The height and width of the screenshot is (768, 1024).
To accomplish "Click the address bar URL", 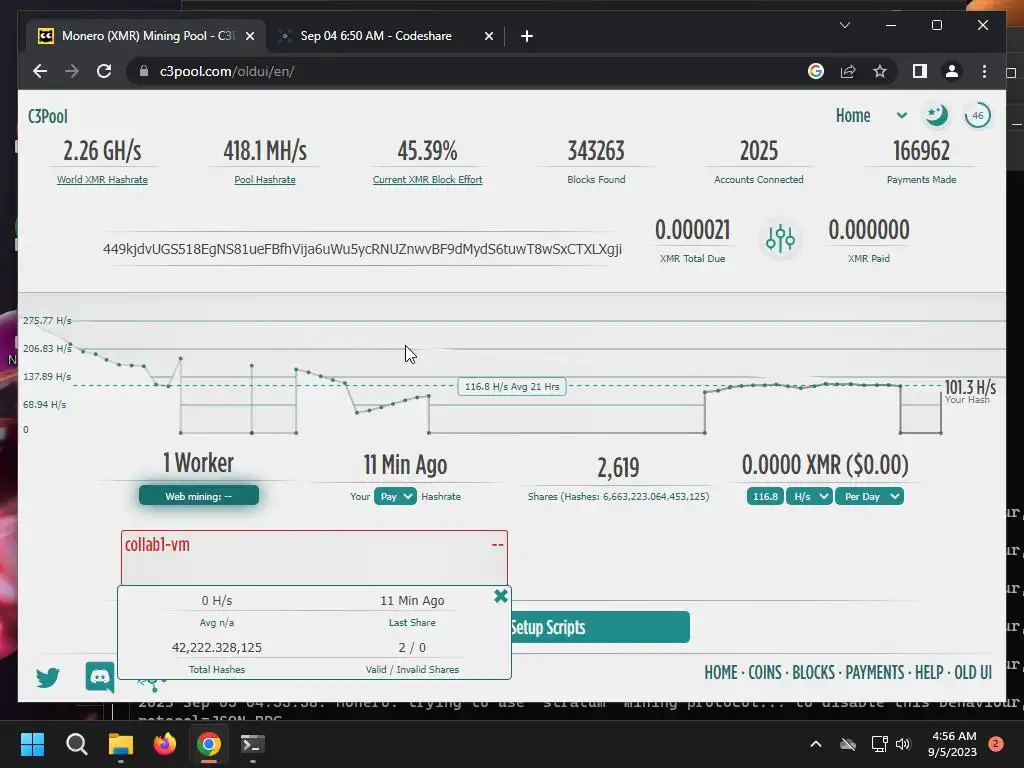I will pos(227,71).
